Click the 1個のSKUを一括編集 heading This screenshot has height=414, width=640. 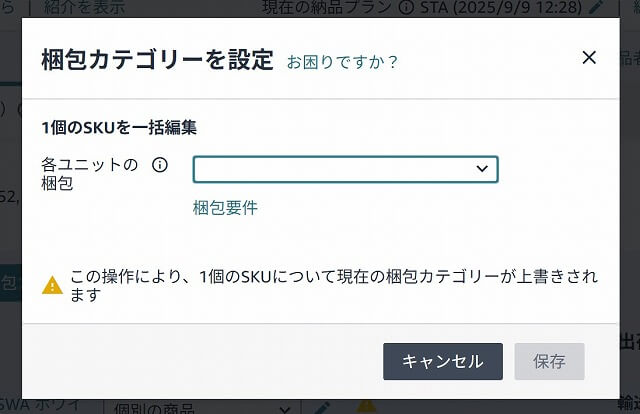(119, 128)
